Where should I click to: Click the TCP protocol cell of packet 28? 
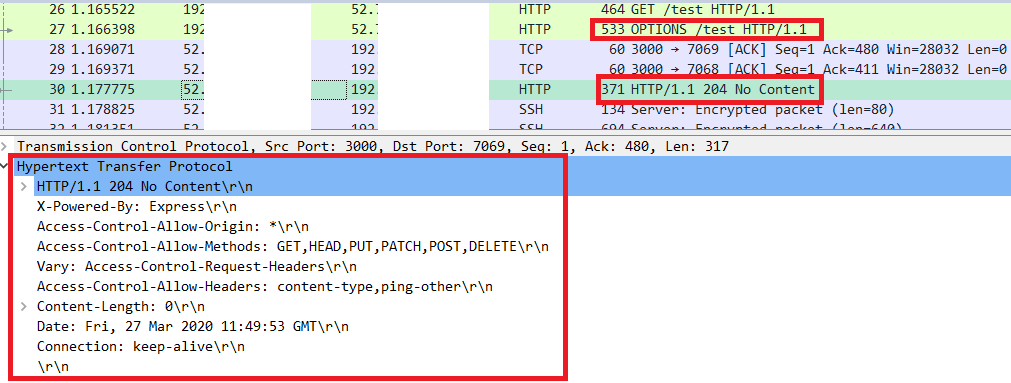[x=531, y=49]
